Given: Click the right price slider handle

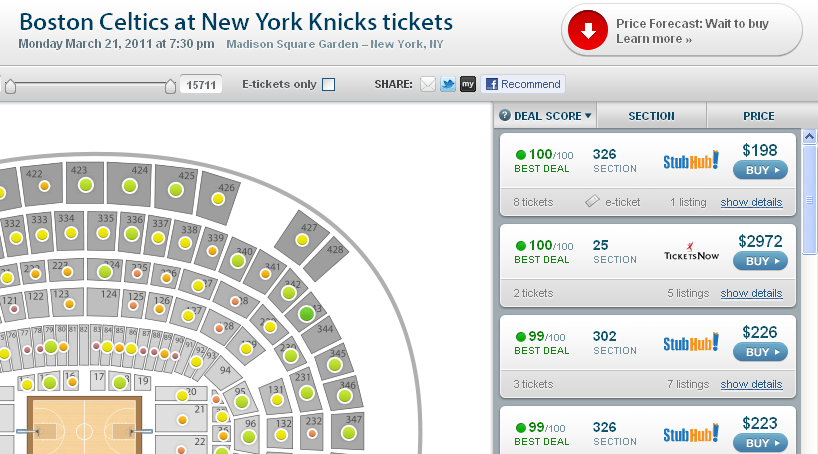Looking at the screenshot, I should click(x=170, y=86).
